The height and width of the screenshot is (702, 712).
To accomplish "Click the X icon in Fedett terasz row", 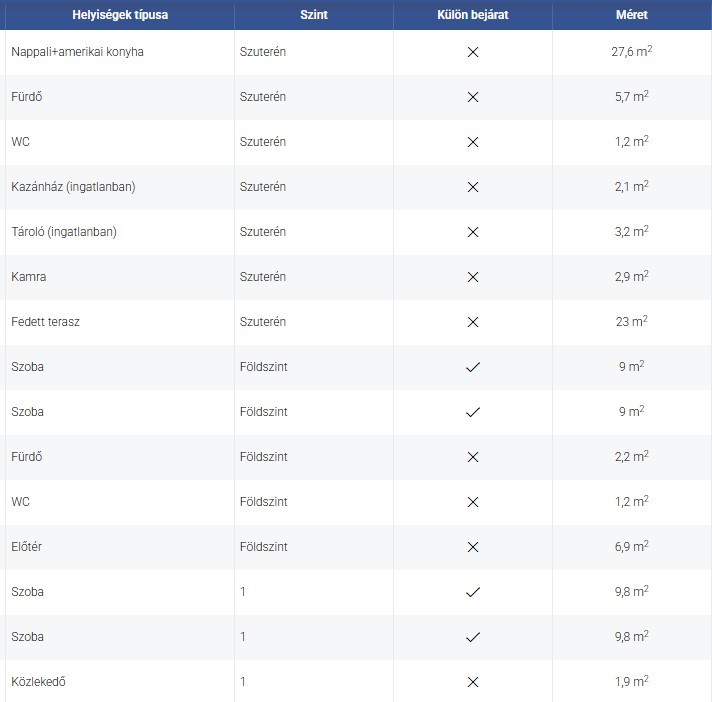I will point(473,322).
